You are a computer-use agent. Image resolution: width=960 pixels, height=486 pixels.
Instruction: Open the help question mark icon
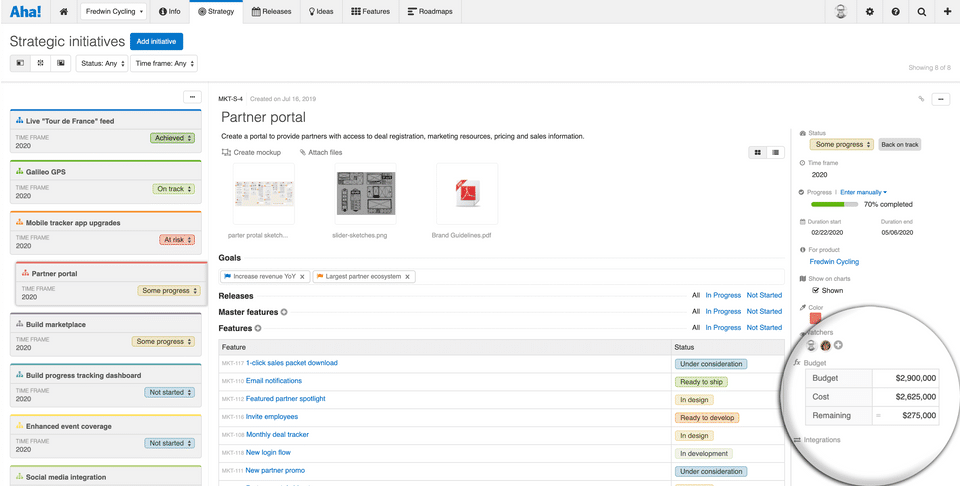(896, 12)
